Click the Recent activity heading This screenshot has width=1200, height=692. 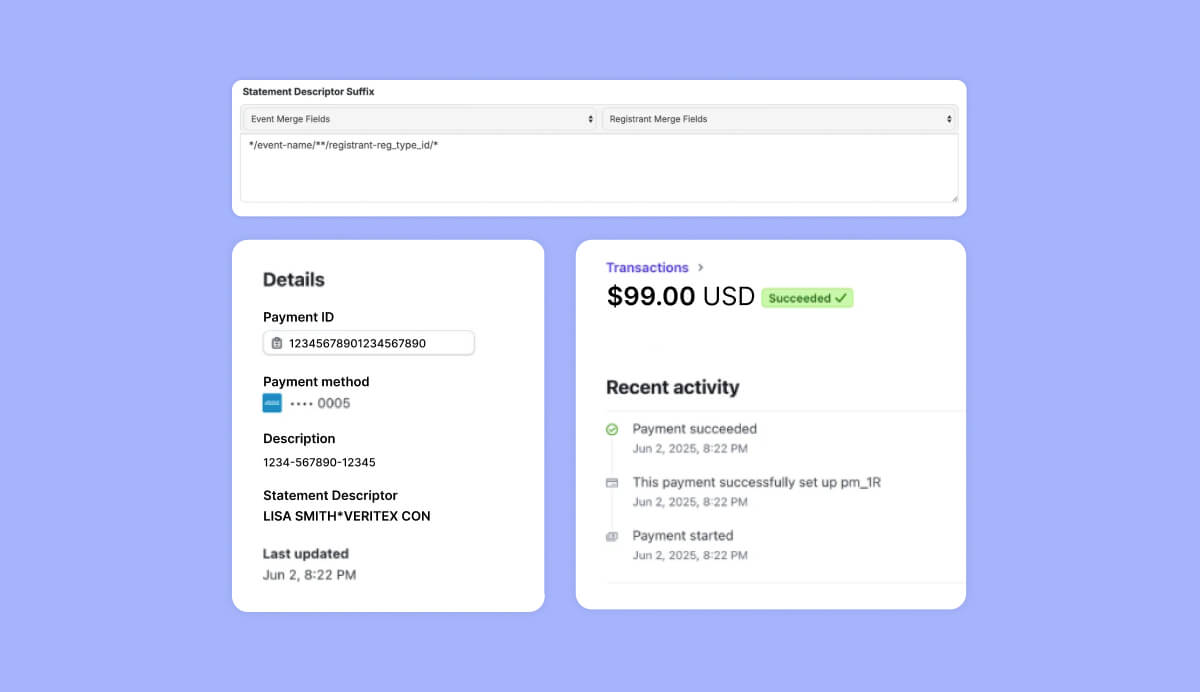tap(673, 387)
